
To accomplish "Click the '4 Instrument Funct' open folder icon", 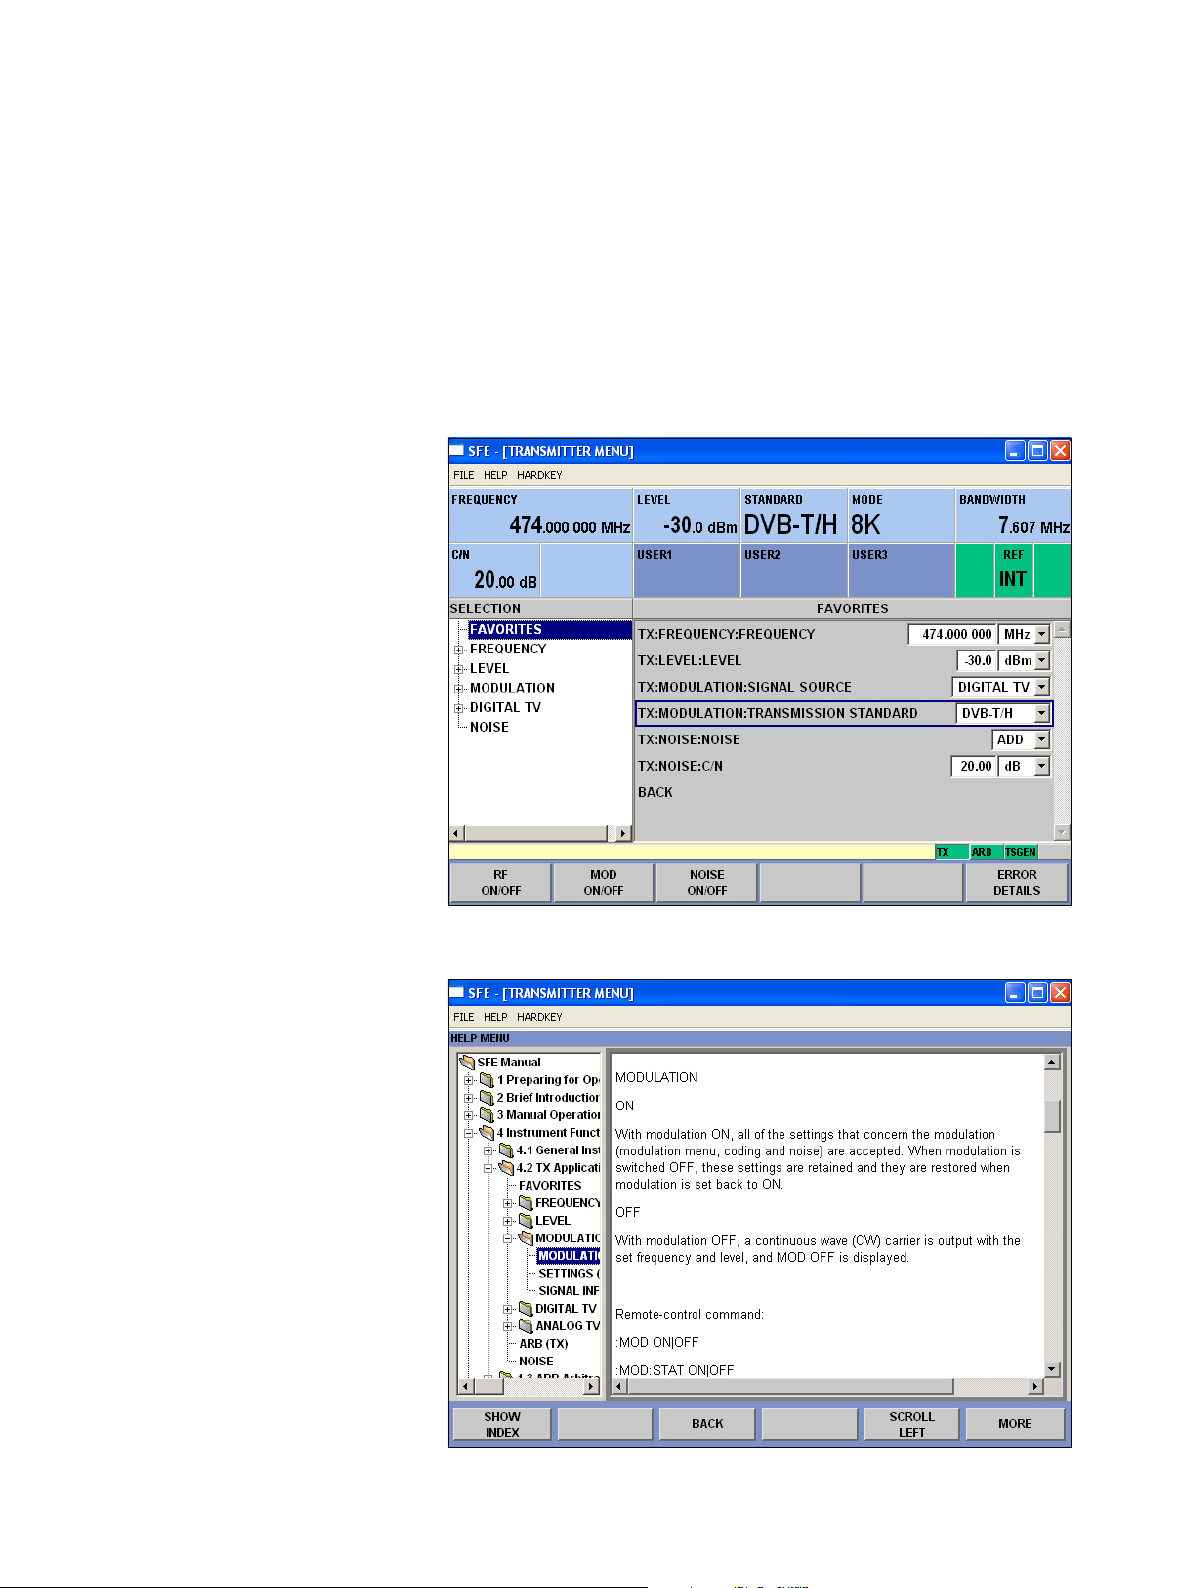I will (487, 1133).
